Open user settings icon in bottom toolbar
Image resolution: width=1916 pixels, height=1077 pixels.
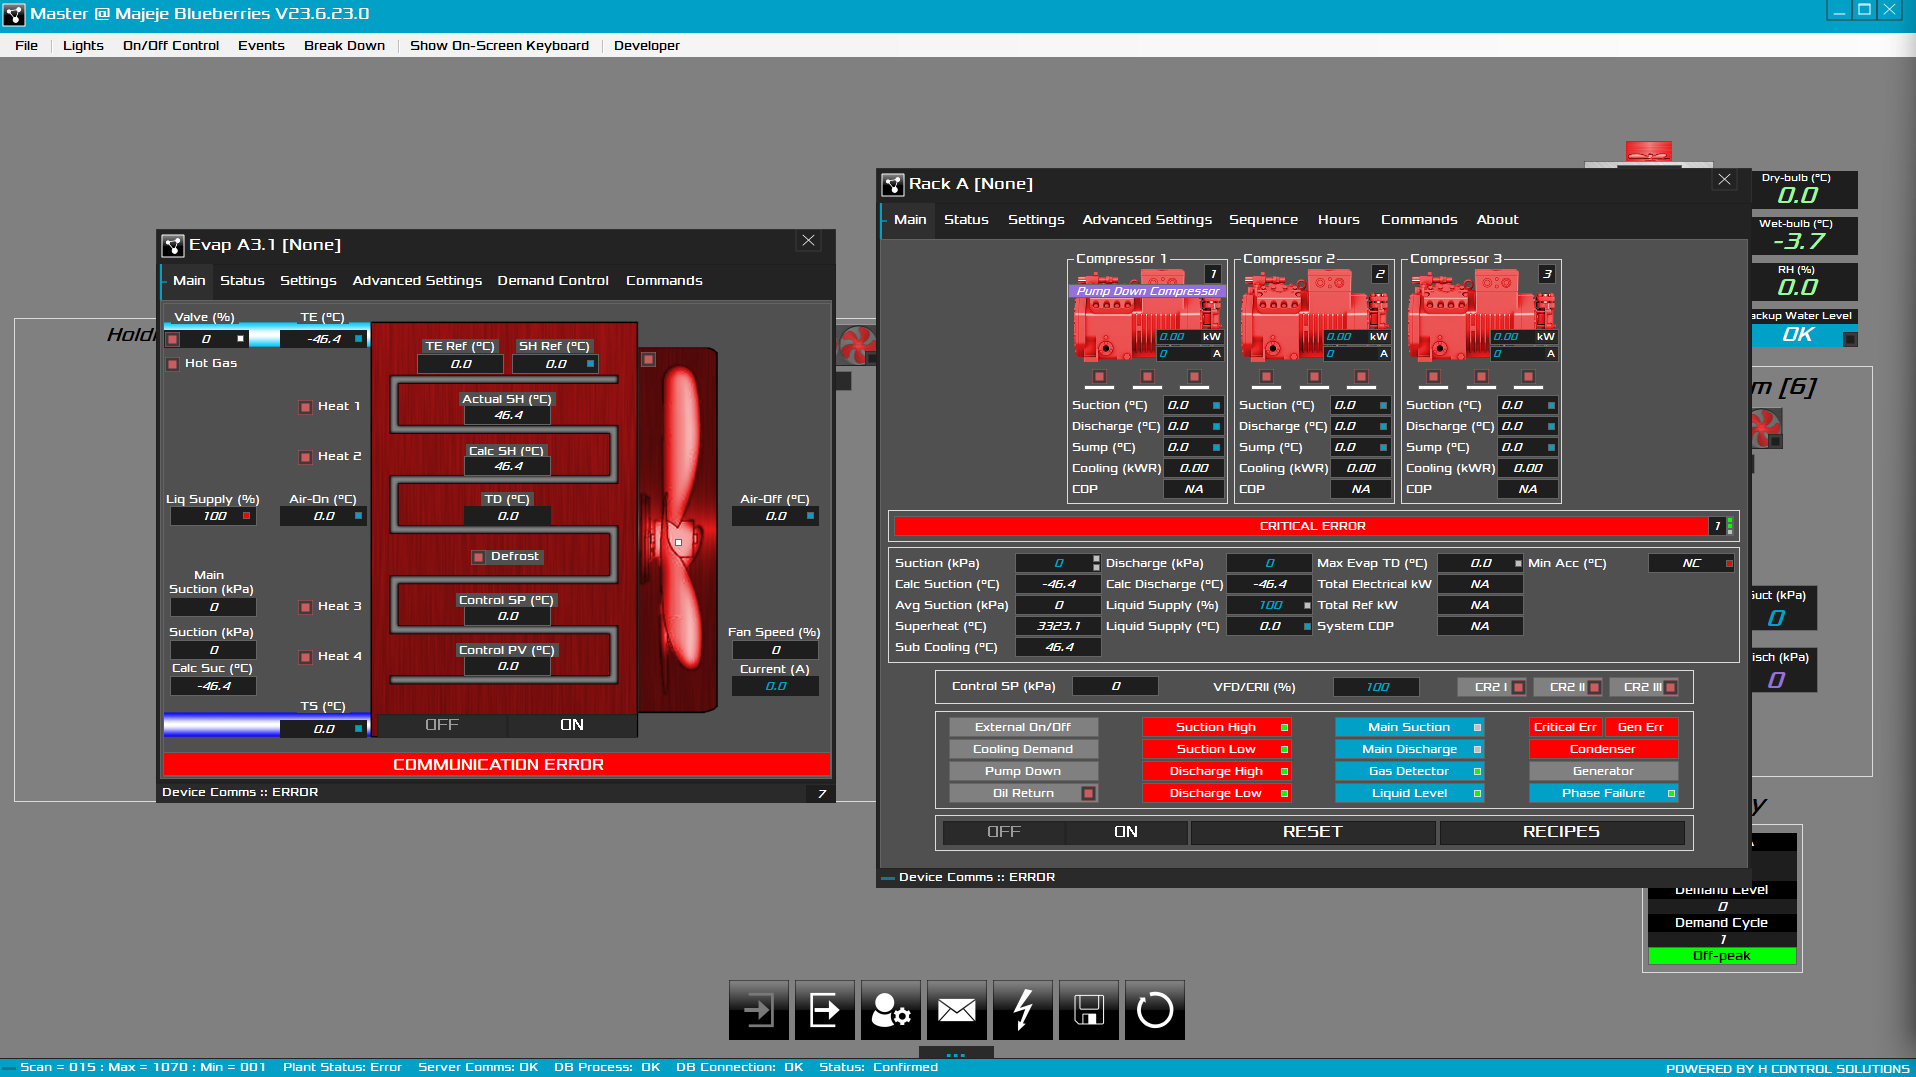[x=891, y=1010]
